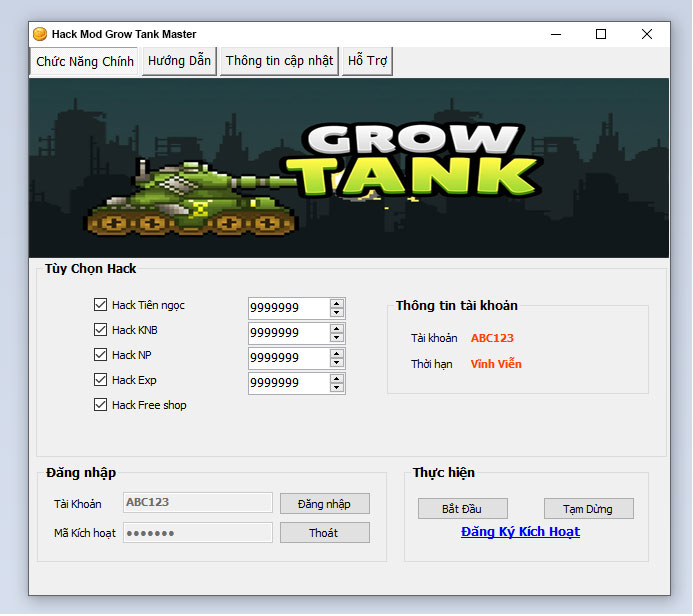This screenshot has height=616, width=693.
Task: Decrease the Hack Tiên ngọc value with down arrow
Action: pos(337,312)
